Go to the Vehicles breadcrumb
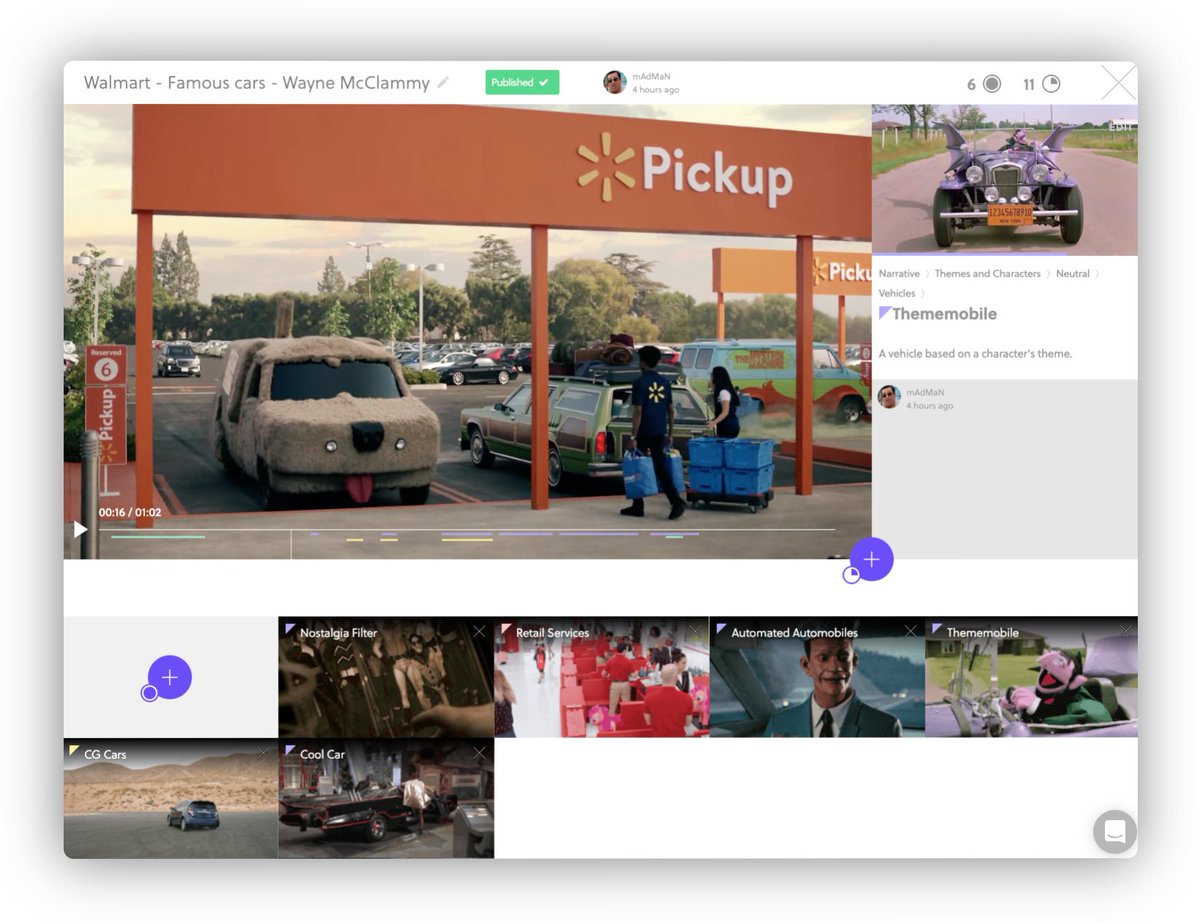This screenshot has height=924, width=1200. [x=897, y=294]
